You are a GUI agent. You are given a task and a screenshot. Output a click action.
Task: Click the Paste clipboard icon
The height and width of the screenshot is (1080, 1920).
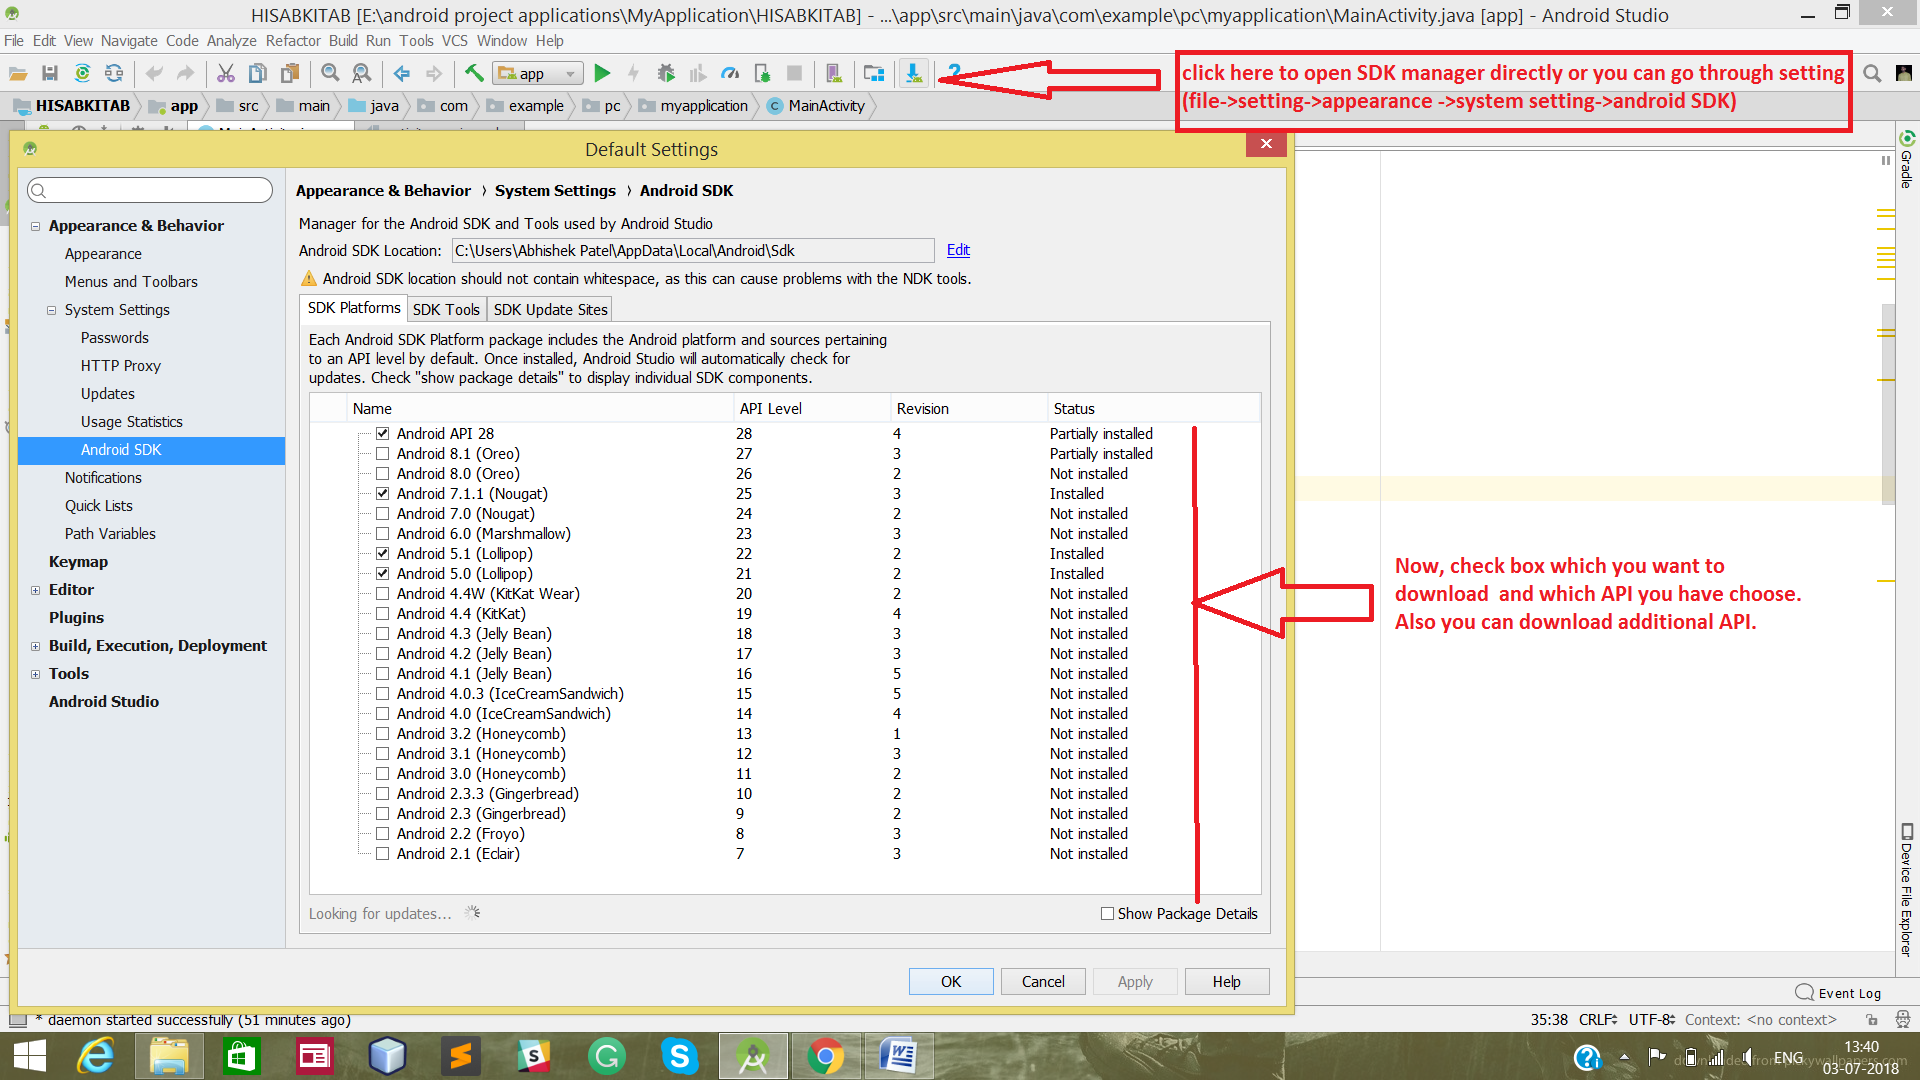pyautogui.click(x=290, y=73)
